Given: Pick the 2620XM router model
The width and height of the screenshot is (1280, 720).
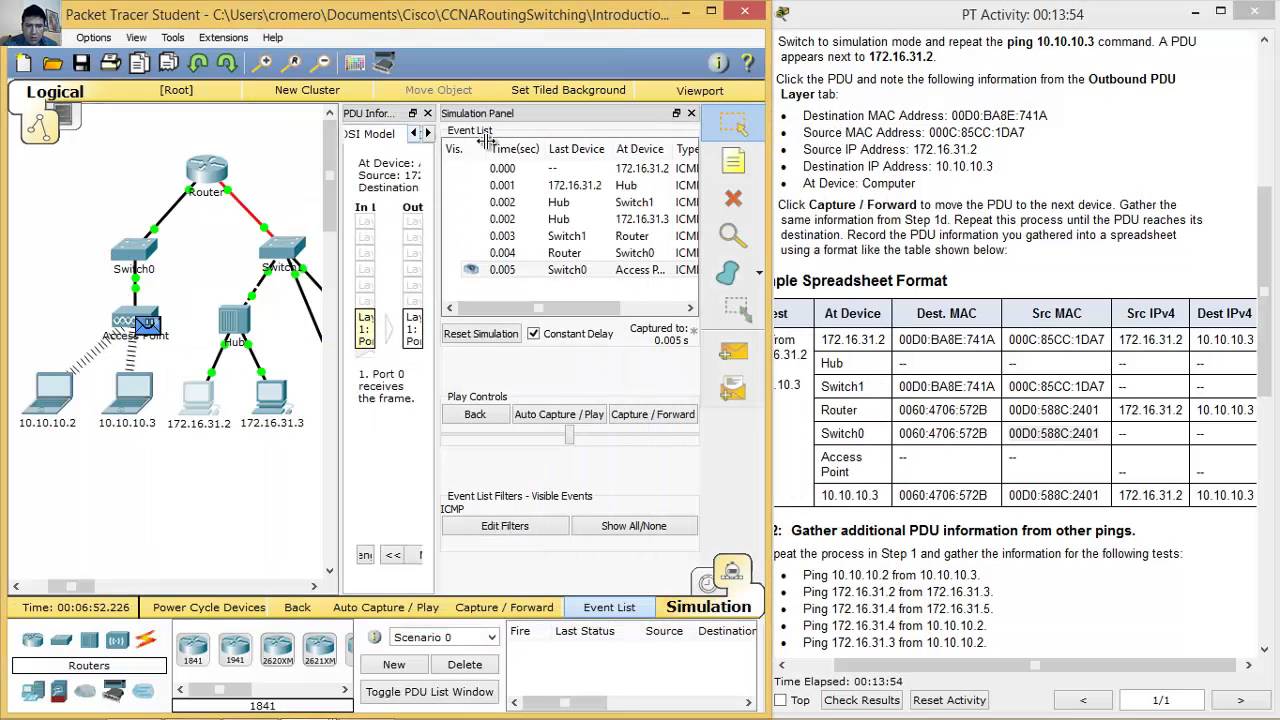Looking at the screenshot, I should [277, 650].
